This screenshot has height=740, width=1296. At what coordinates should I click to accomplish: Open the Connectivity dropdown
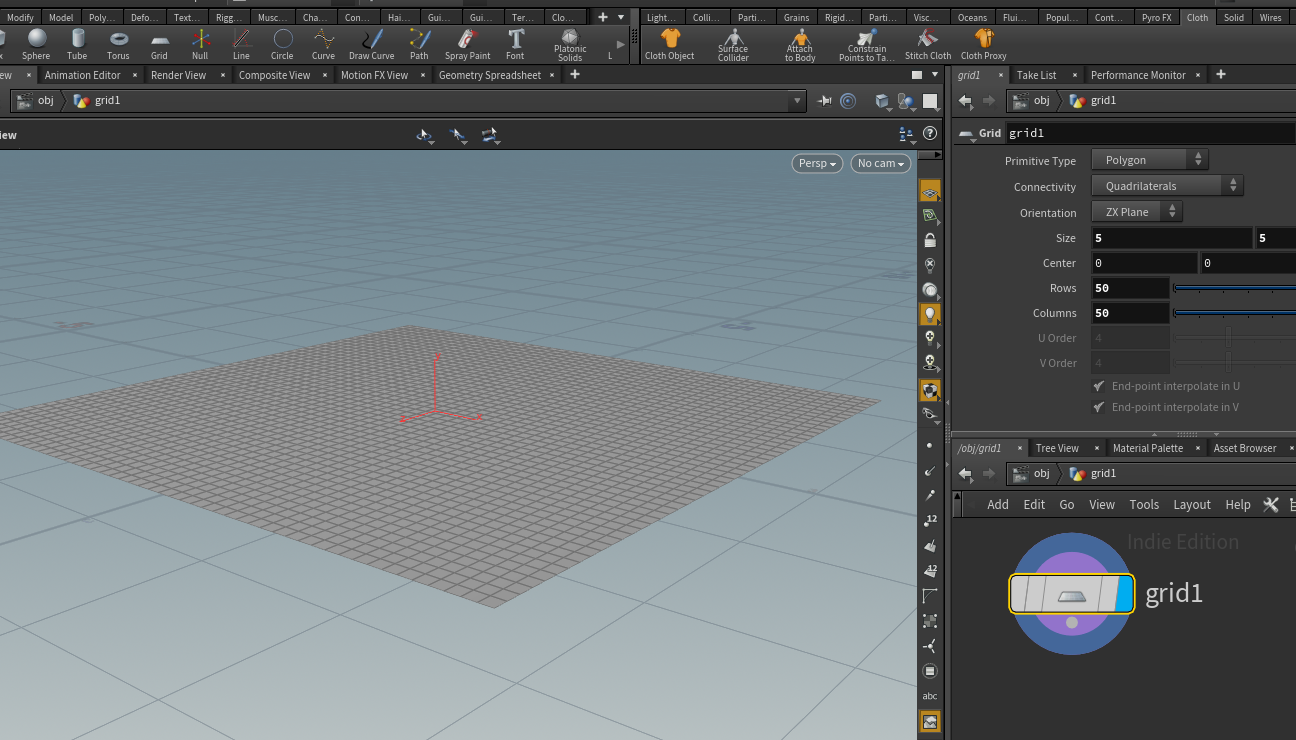coord(1167,186)
